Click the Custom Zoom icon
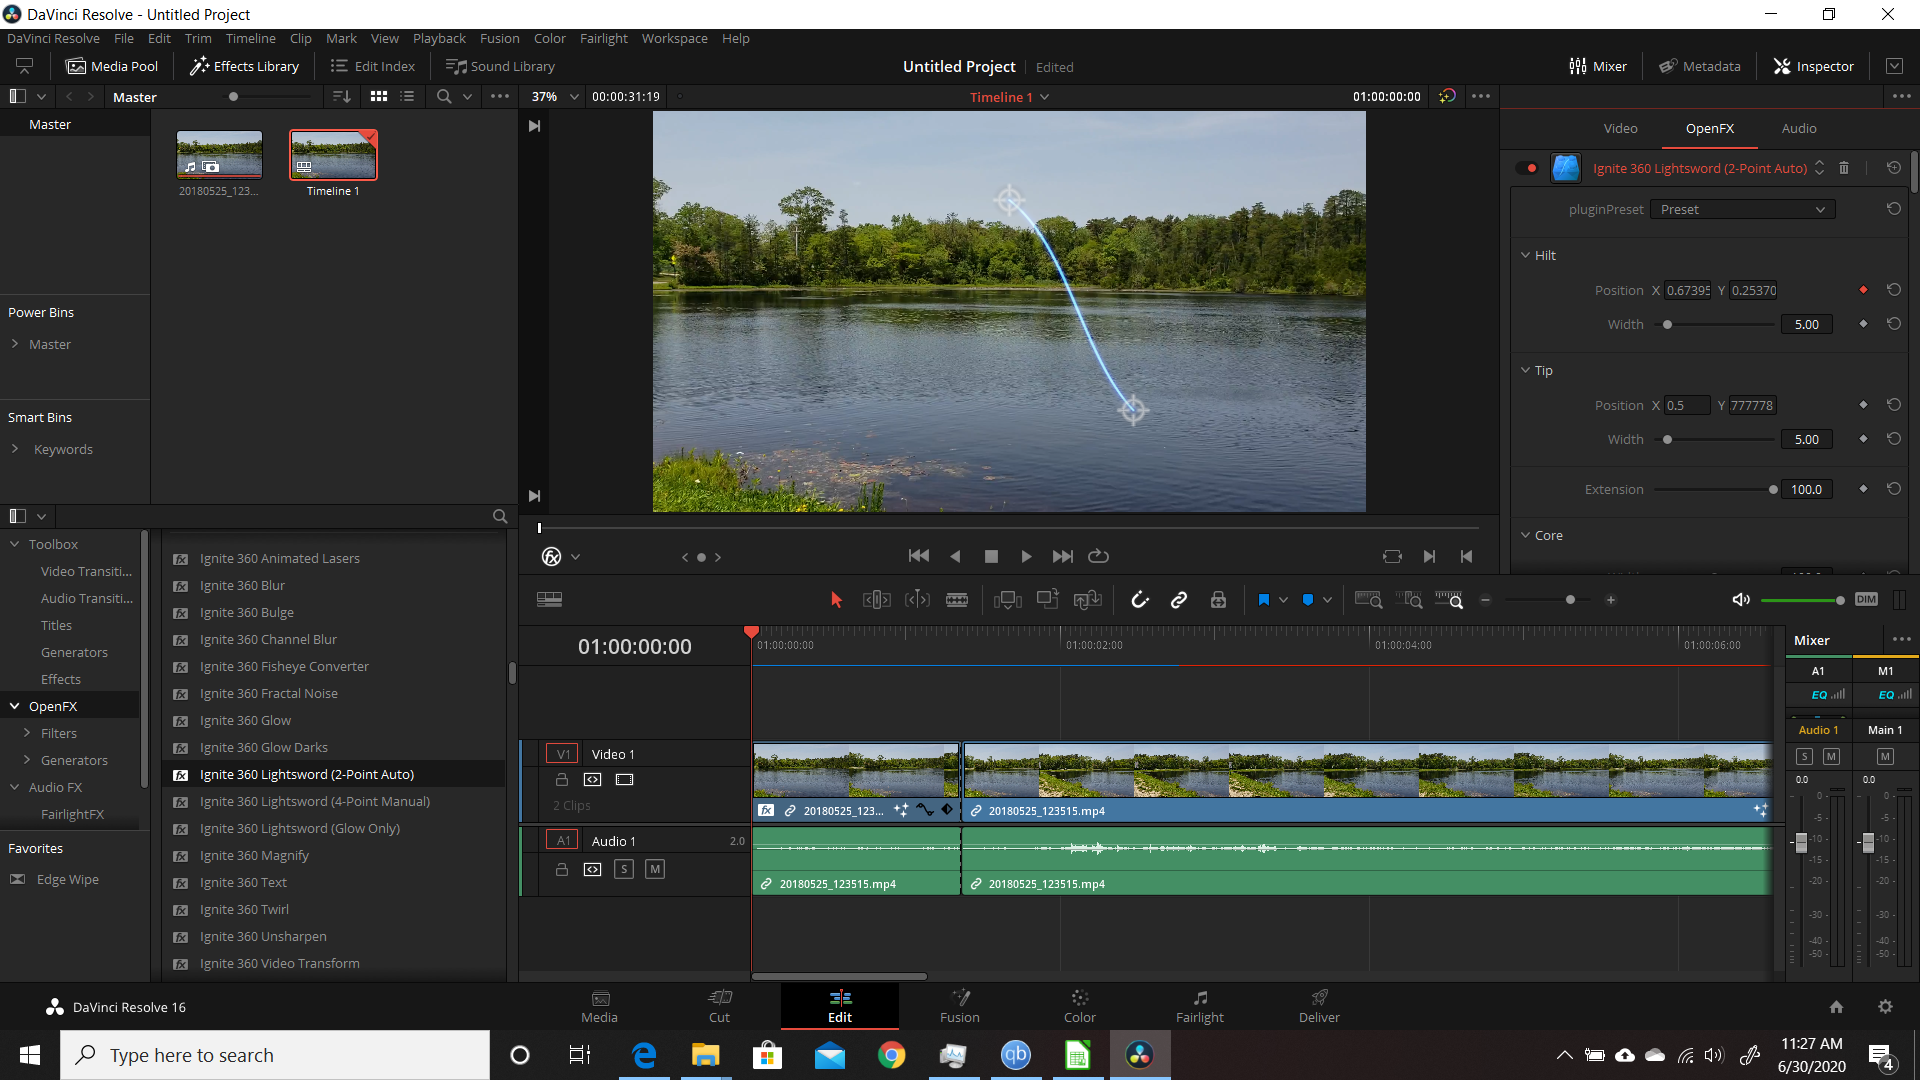This screenshot has width=1920, height=1080. tap(1449, 600)
